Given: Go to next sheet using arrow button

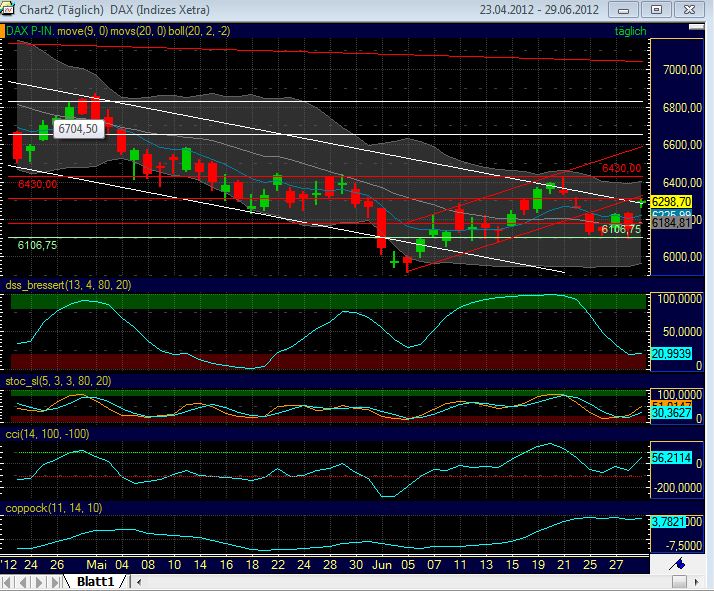Looking at the screenshot, I should click(39, 582).
